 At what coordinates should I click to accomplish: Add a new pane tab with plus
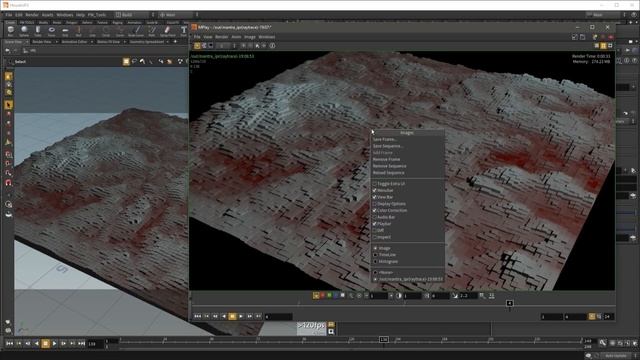[175, 42]
